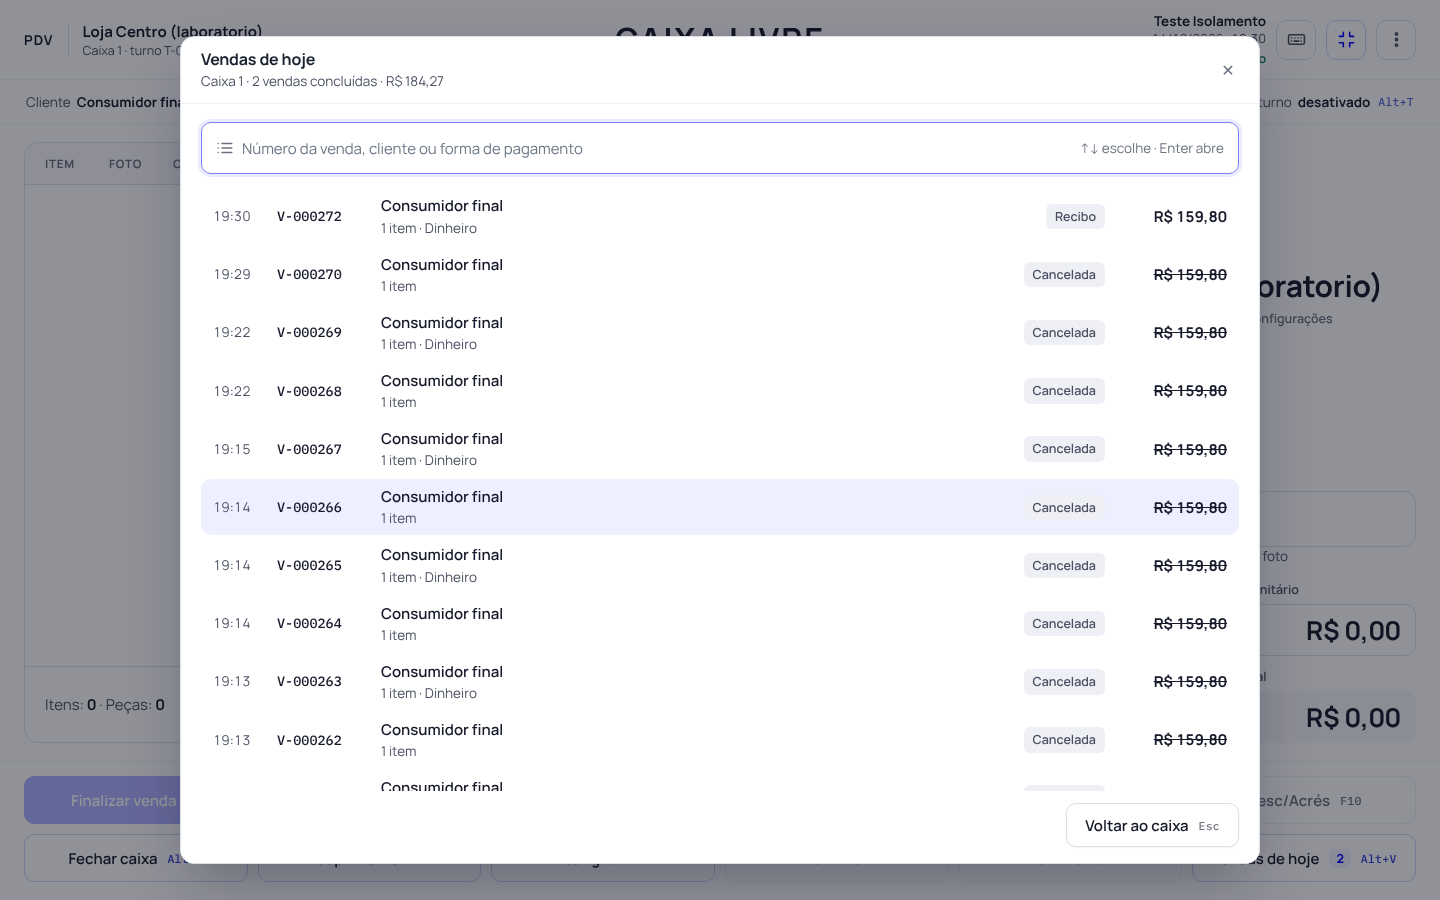The image size is (1440, 900).
Task: Select sale row V-000270
Action: pos(720,275)
